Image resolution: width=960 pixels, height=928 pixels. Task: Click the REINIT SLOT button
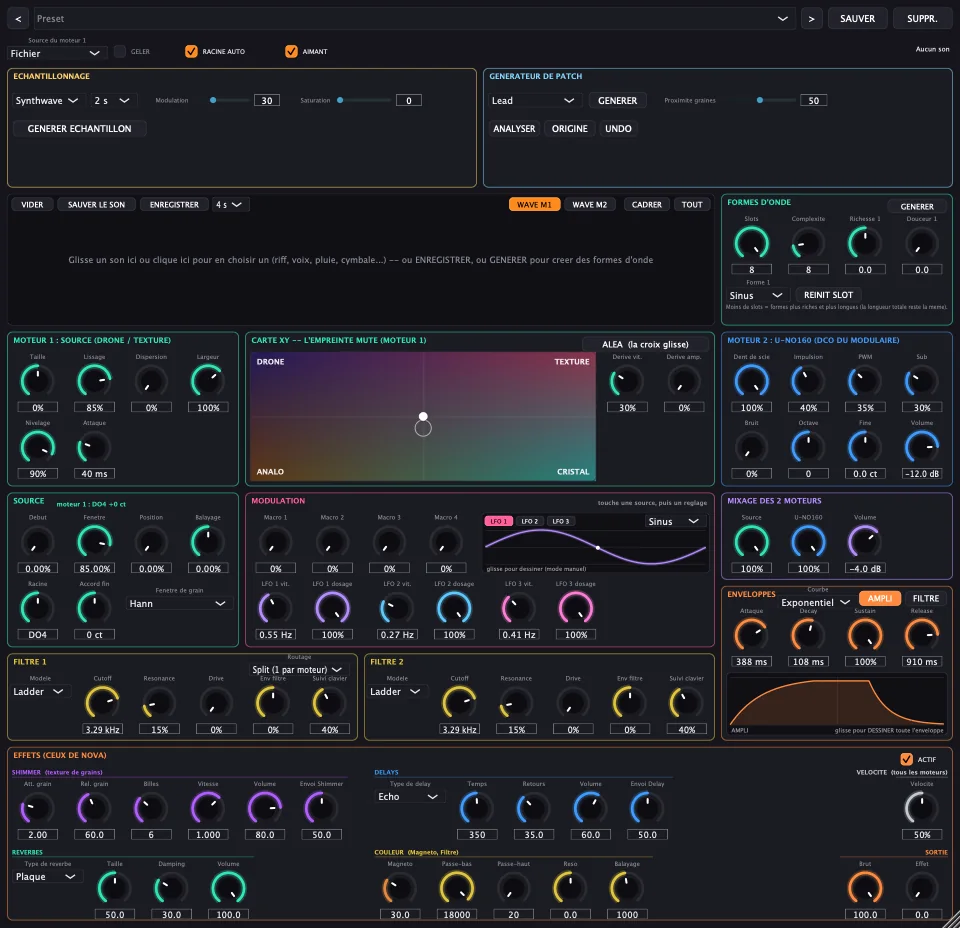tap(828, 295)
